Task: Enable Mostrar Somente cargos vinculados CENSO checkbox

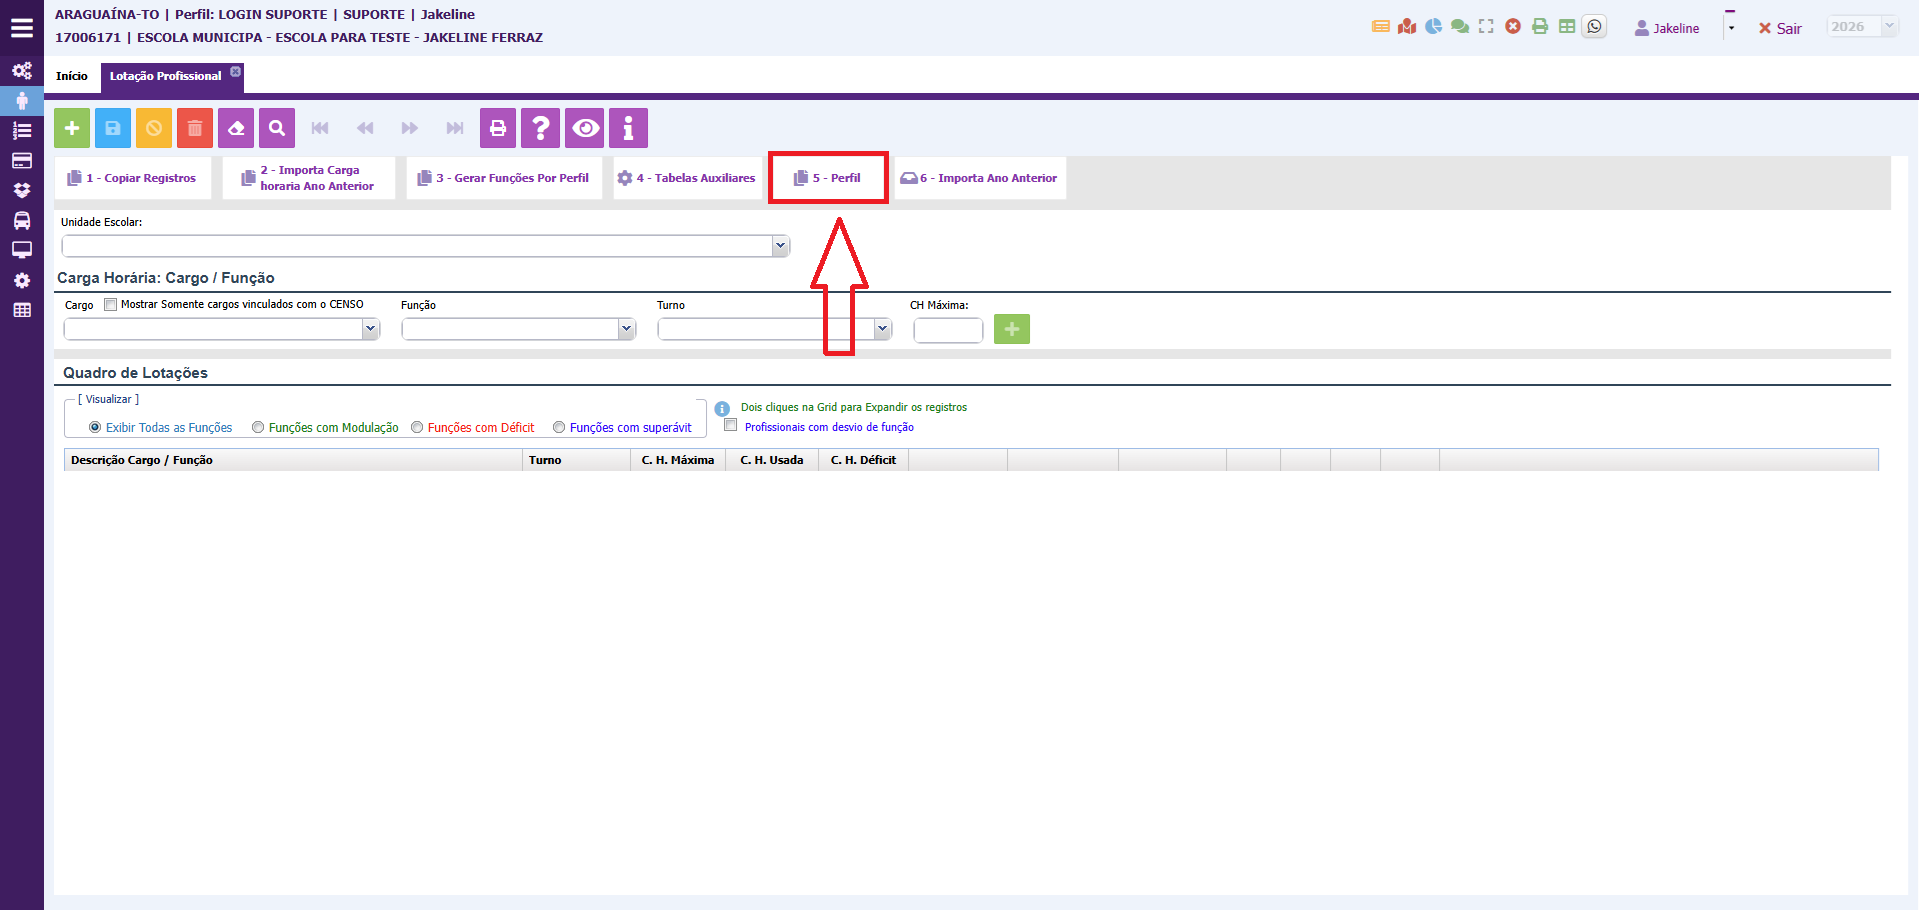Action: 111,305
